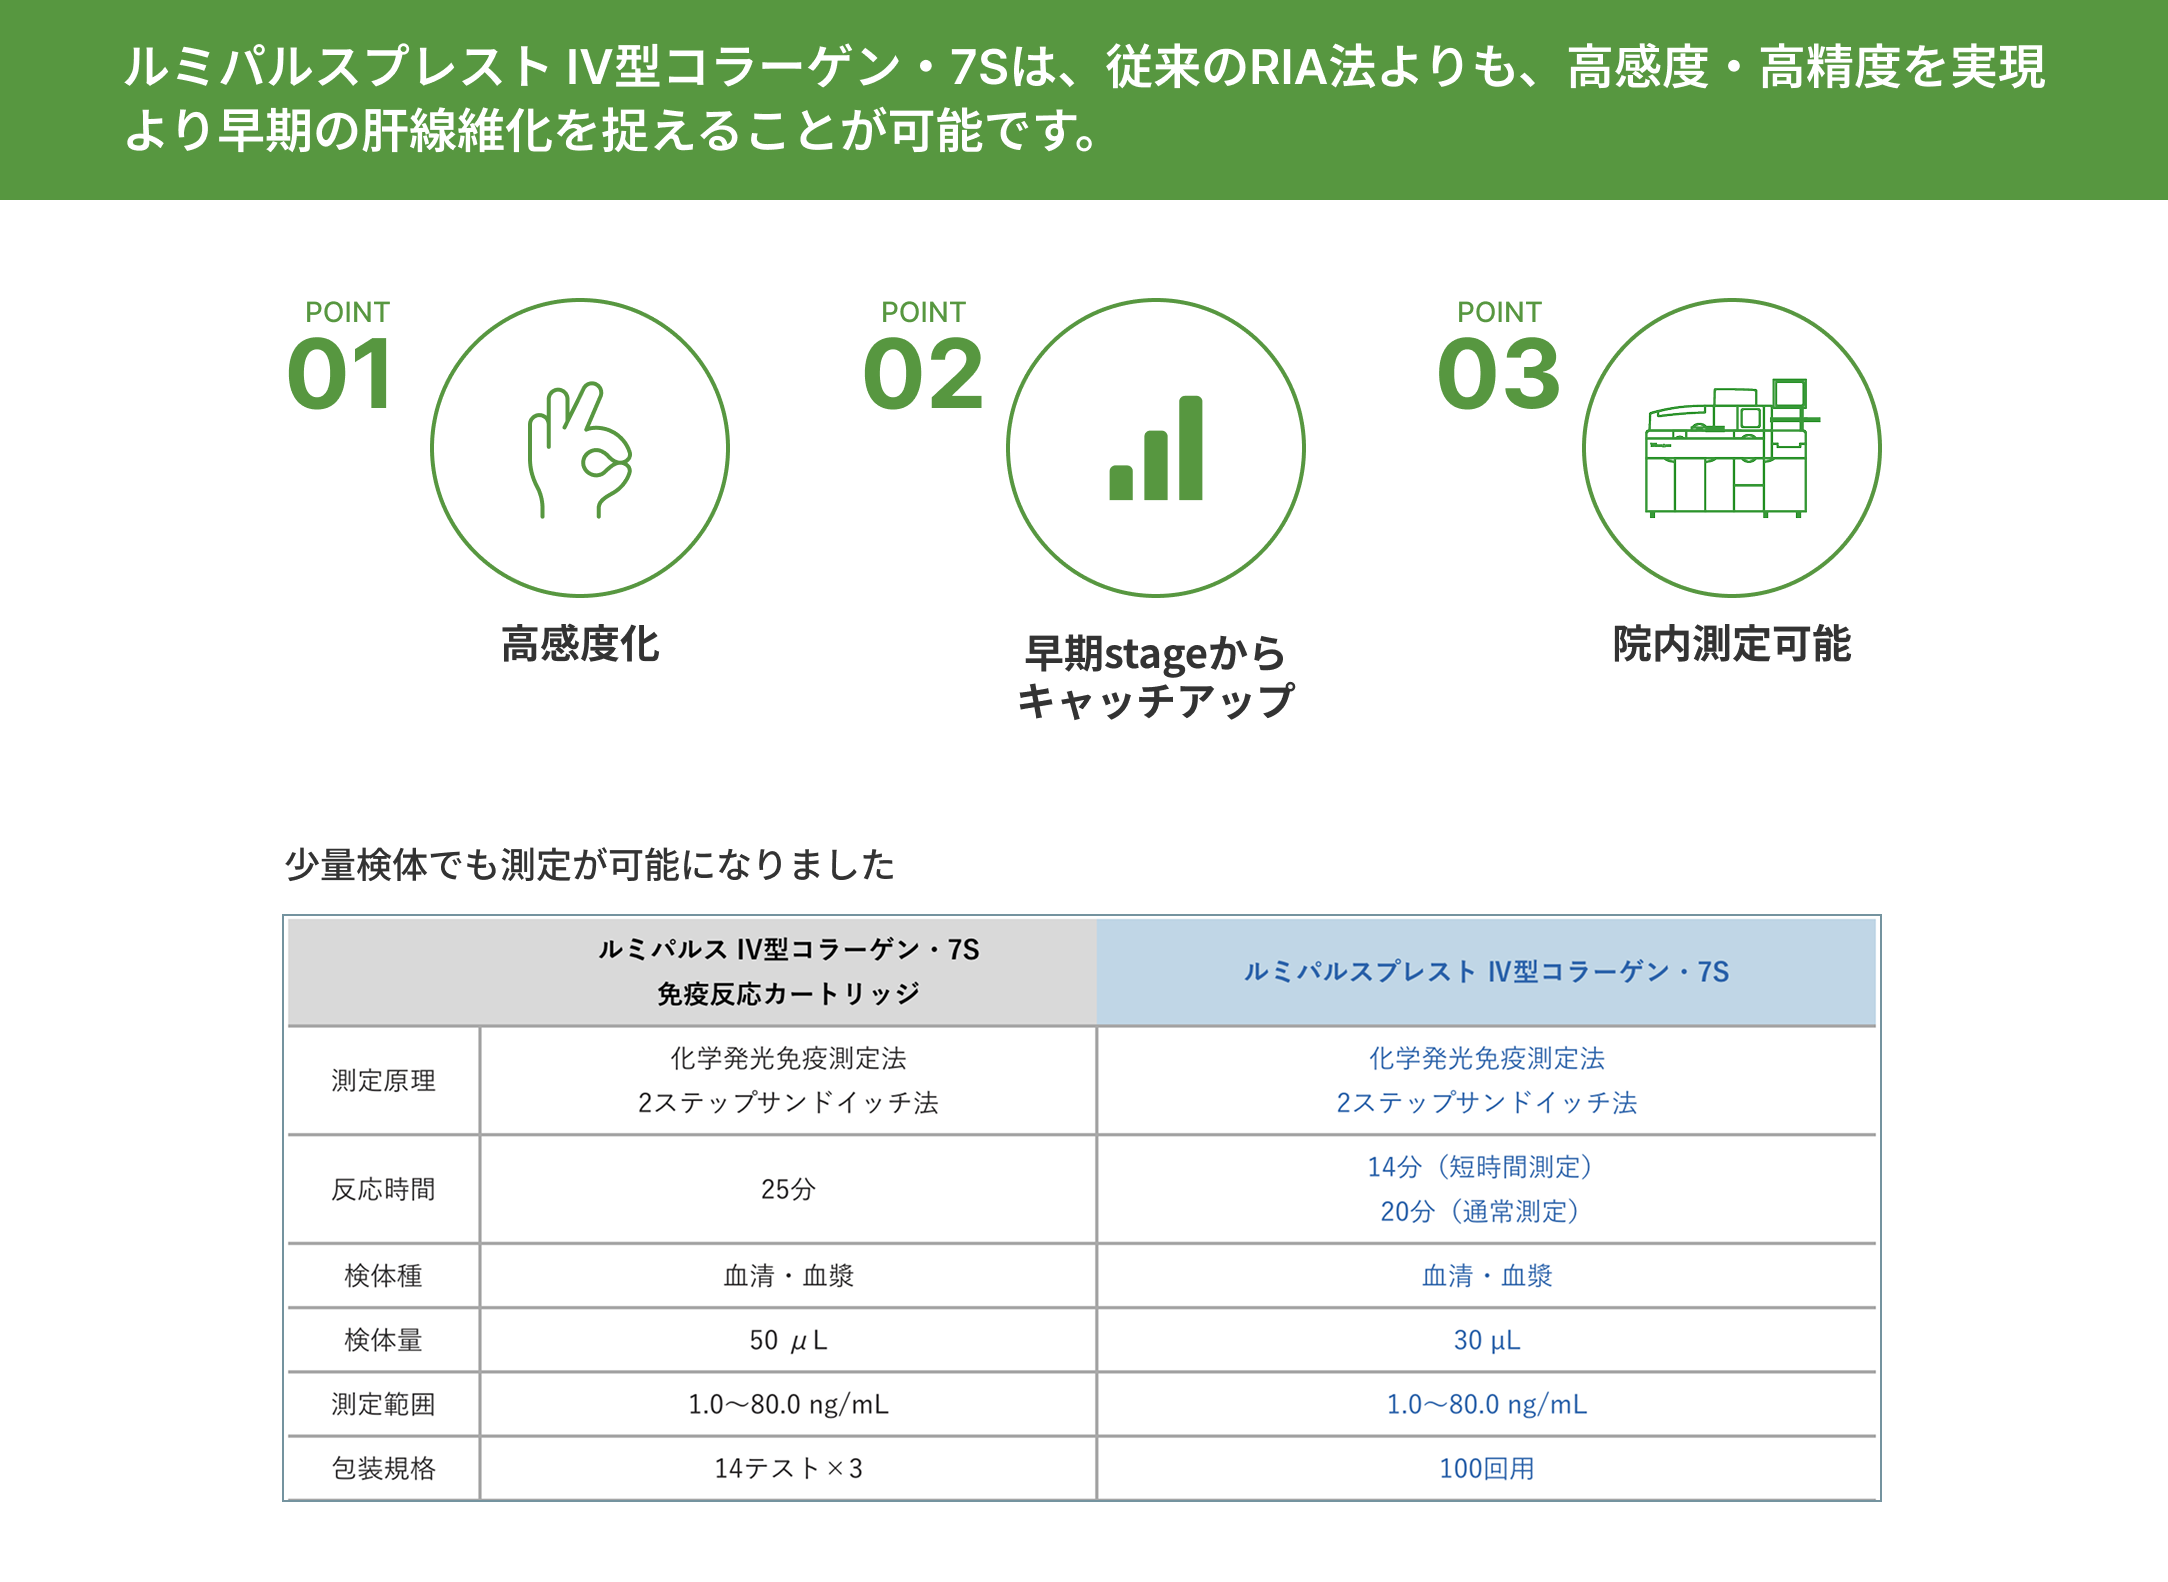Click the 包装規格 row label

(x=383, y=1468)
